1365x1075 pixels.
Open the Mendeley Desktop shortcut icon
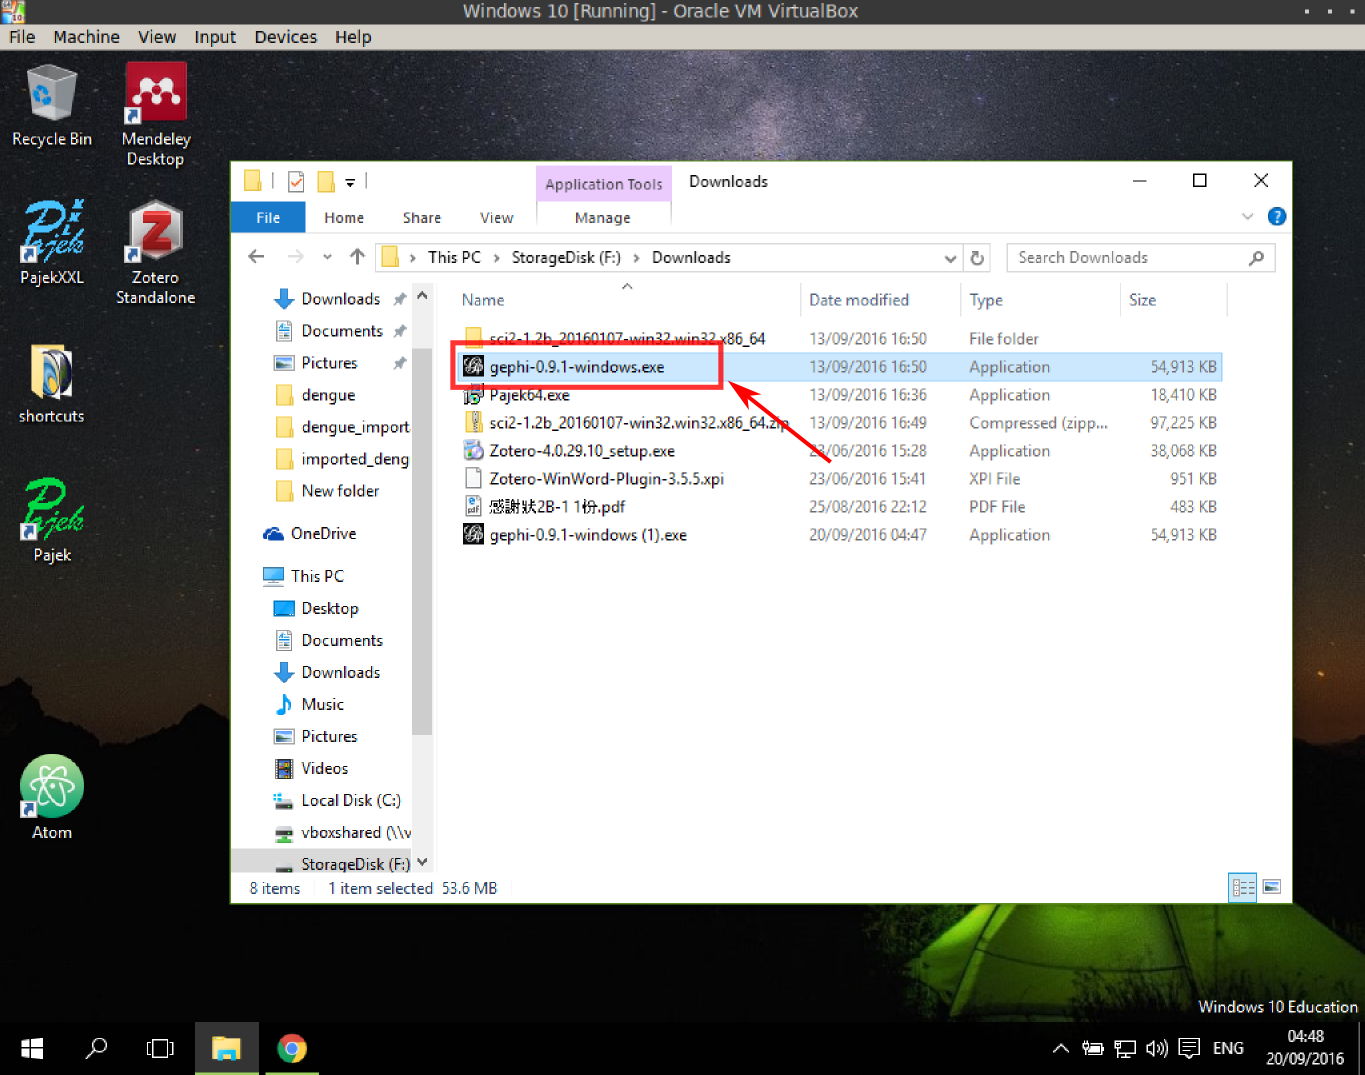point(155,114)
